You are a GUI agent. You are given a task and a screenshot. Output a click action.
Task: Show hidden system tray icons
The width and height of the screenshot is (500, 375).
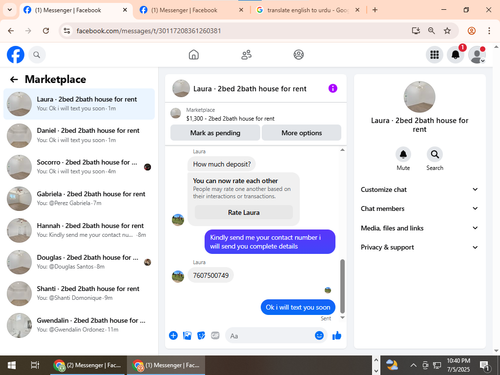point(413,365)
